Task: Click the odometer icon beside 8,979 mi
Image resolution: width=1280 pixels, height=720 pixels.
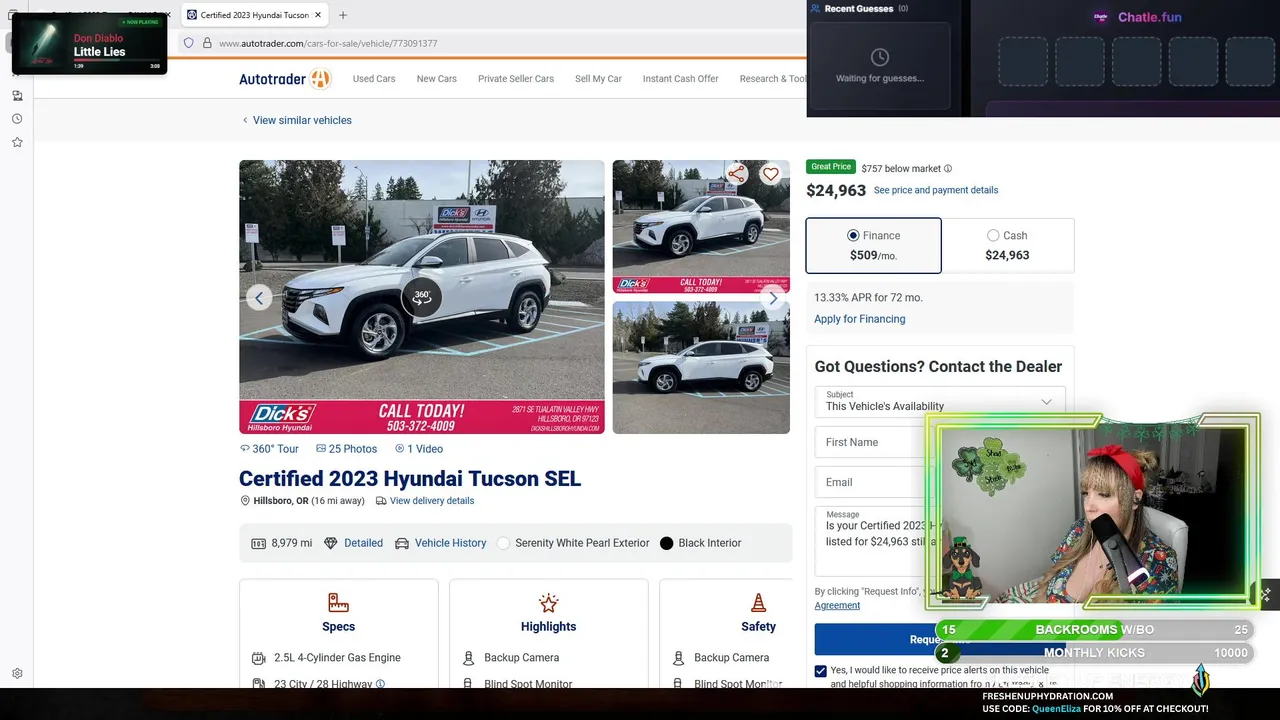Action: (258, 543)
